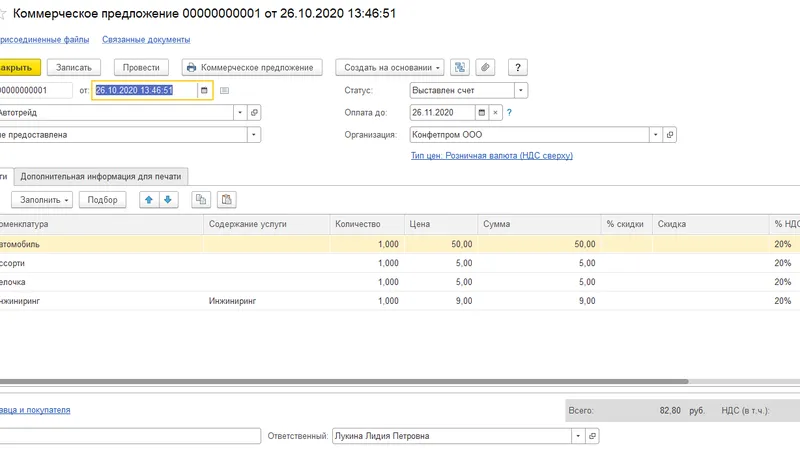Click the comment icon next to the date field
This screenshot has height=450, width=800.
(224, 90)
